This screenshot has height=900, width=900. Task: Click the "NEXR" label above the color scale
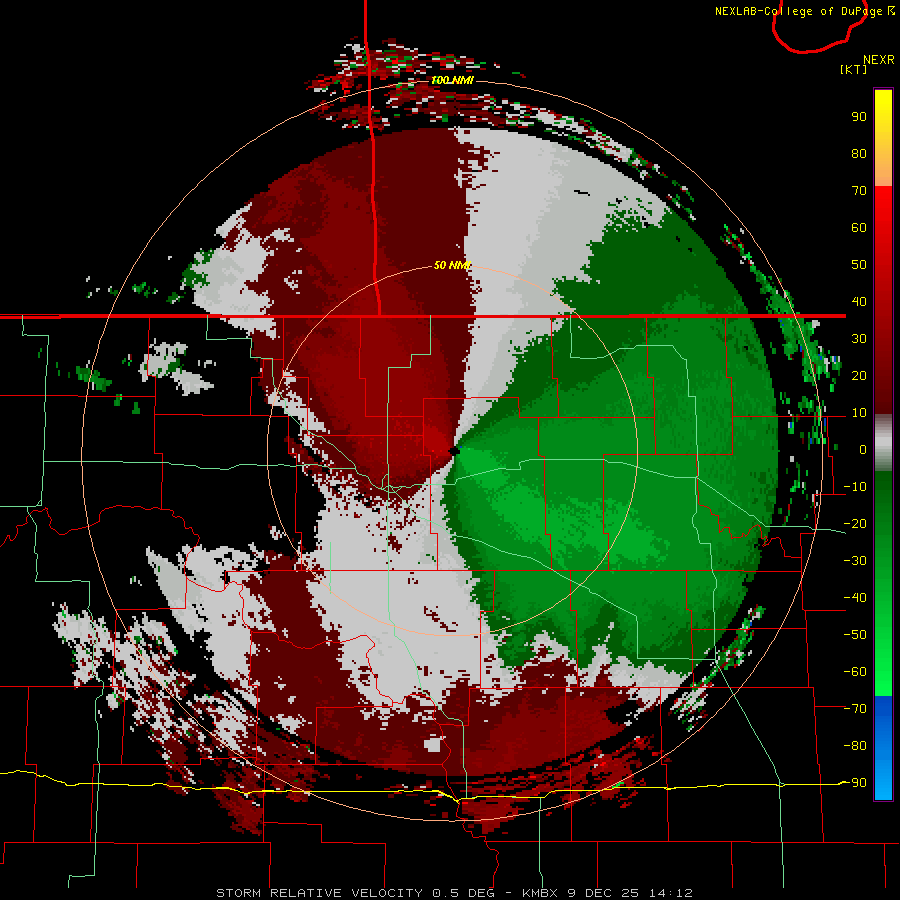coord(879,60)
